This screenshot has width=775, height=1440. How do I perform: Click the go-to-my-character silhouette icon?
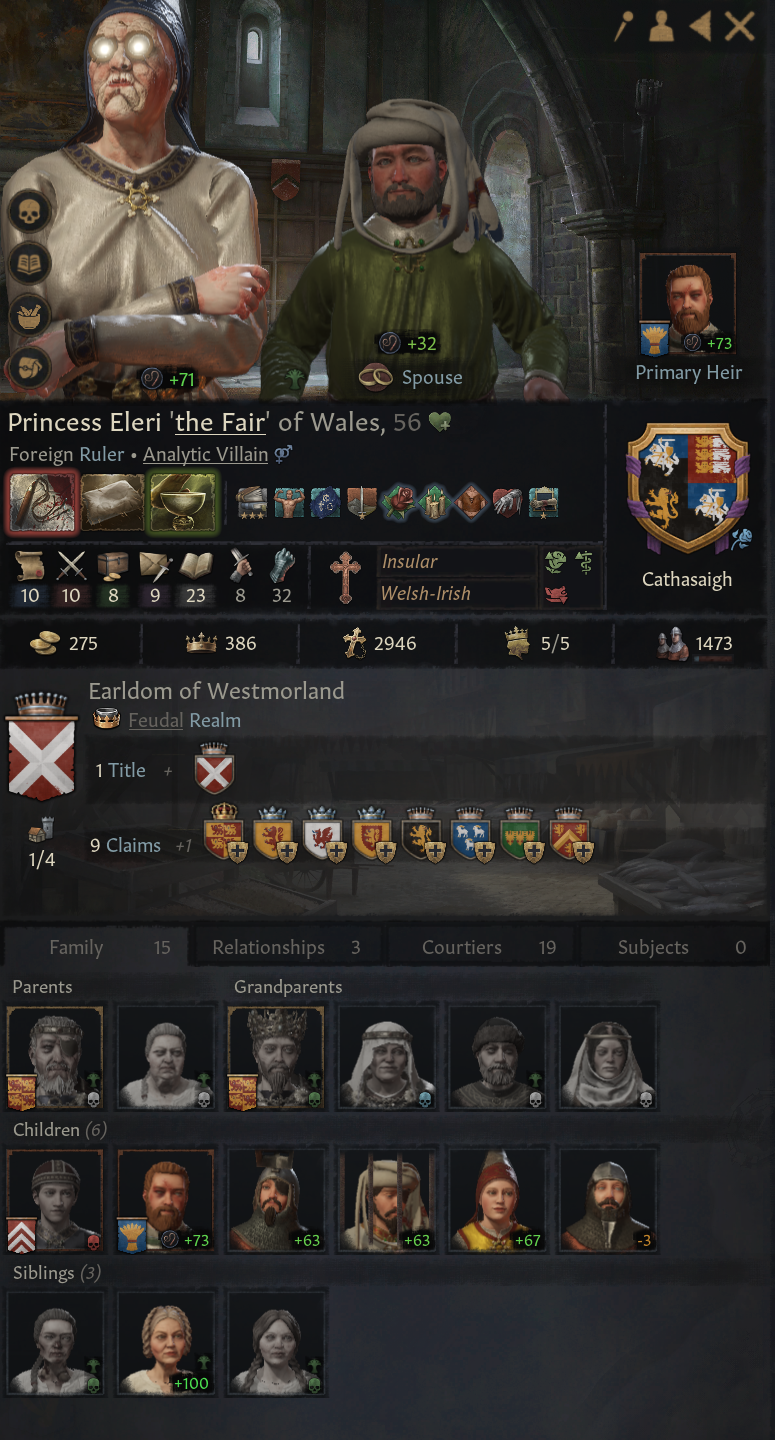pyautogui.click(x=661, y=27)
